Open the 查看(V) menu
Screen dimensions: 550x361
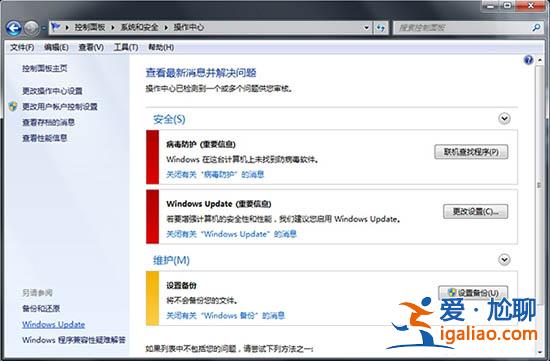click(91, 47)
